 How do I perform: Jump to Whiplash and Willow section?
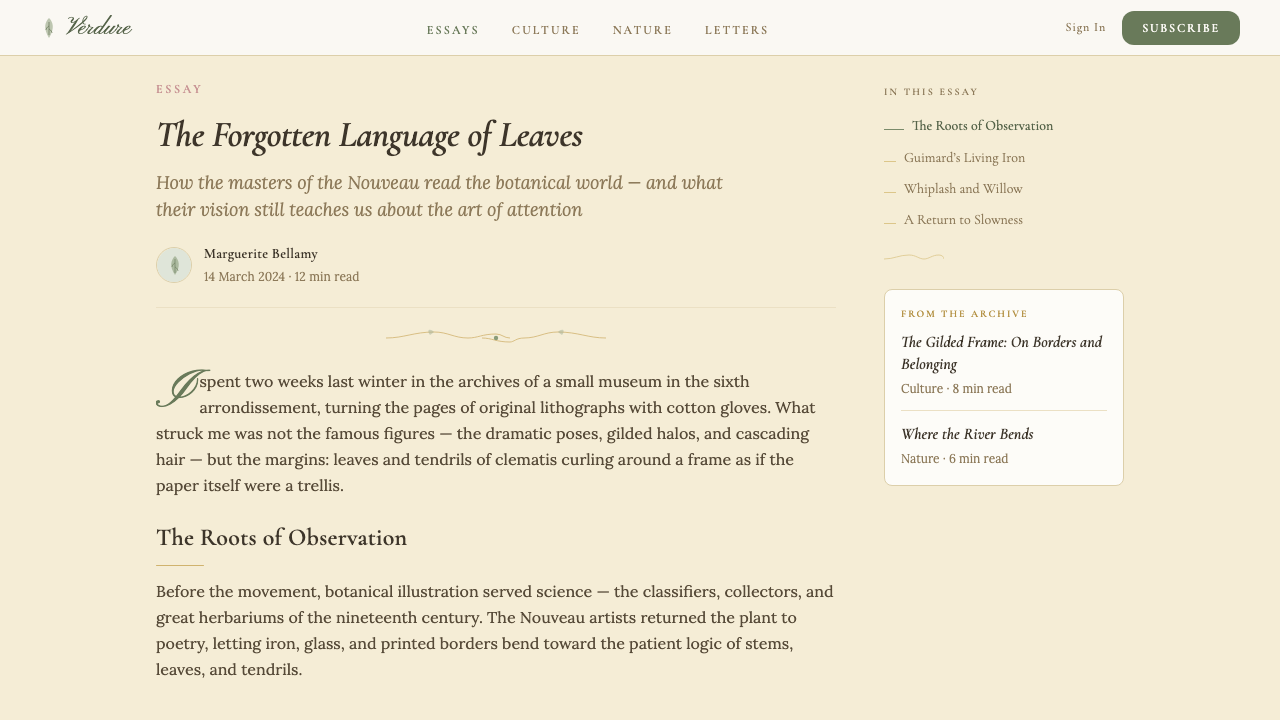click(963, 189)
